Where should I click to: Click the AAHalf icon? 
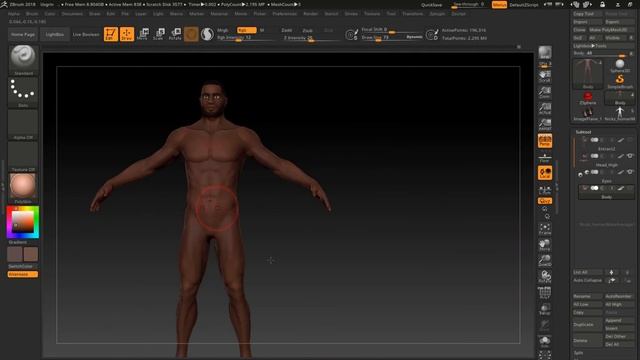(545, 124)
